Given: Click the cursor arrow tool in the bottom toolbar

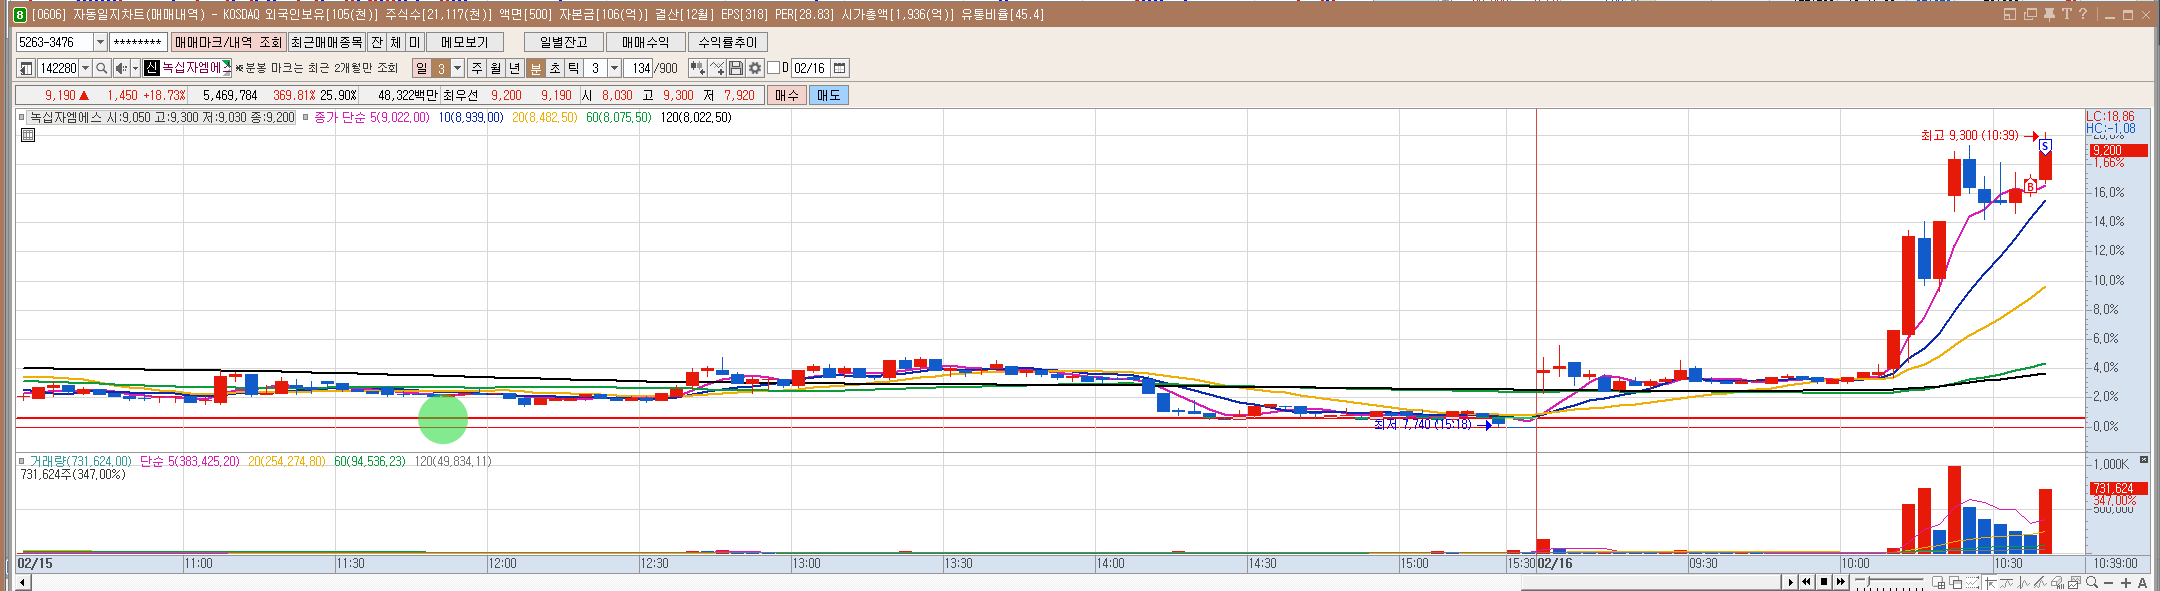Looking at the screenshot, I should coord(1990,582).
